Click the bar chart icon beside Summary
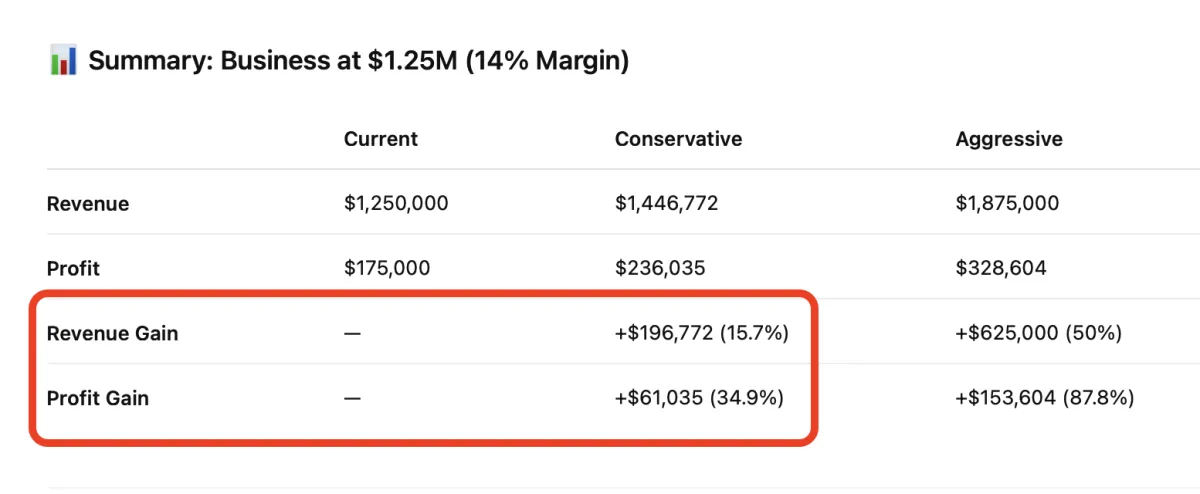This screenshot has width=1200, height=494. point(63,61)
